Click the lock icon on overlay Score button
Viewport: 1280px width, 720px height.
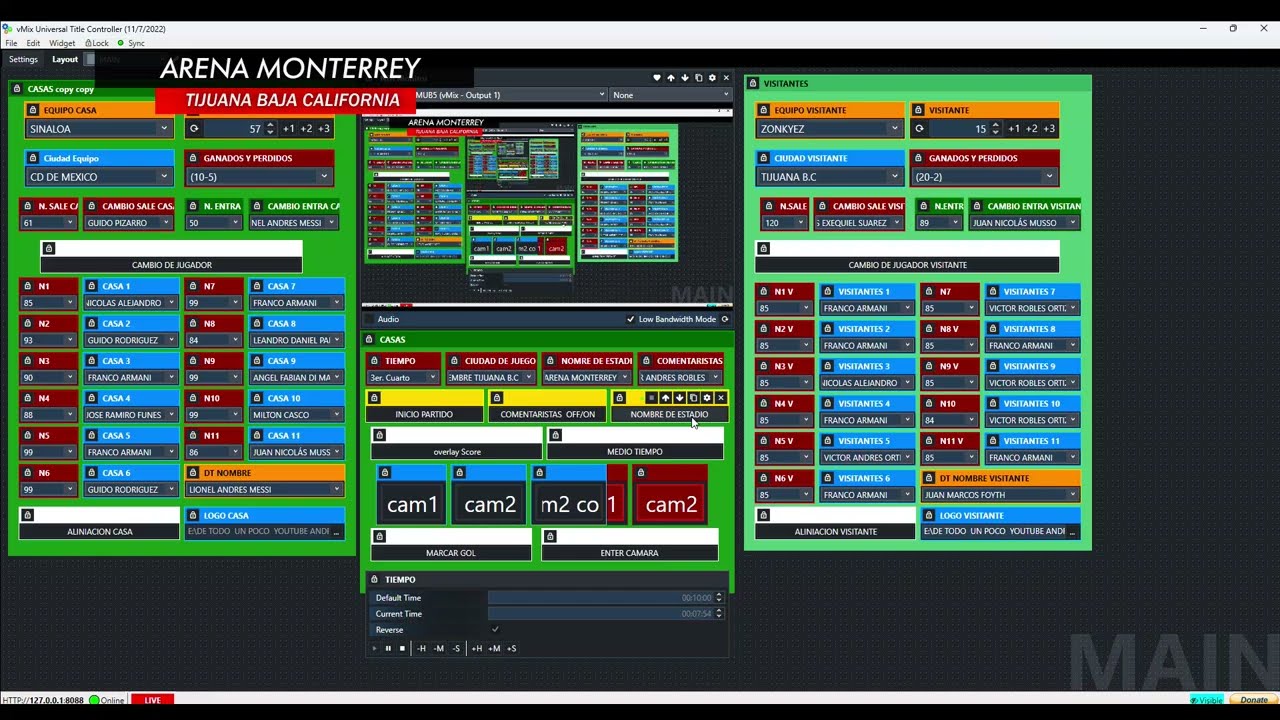click(380, 435)
